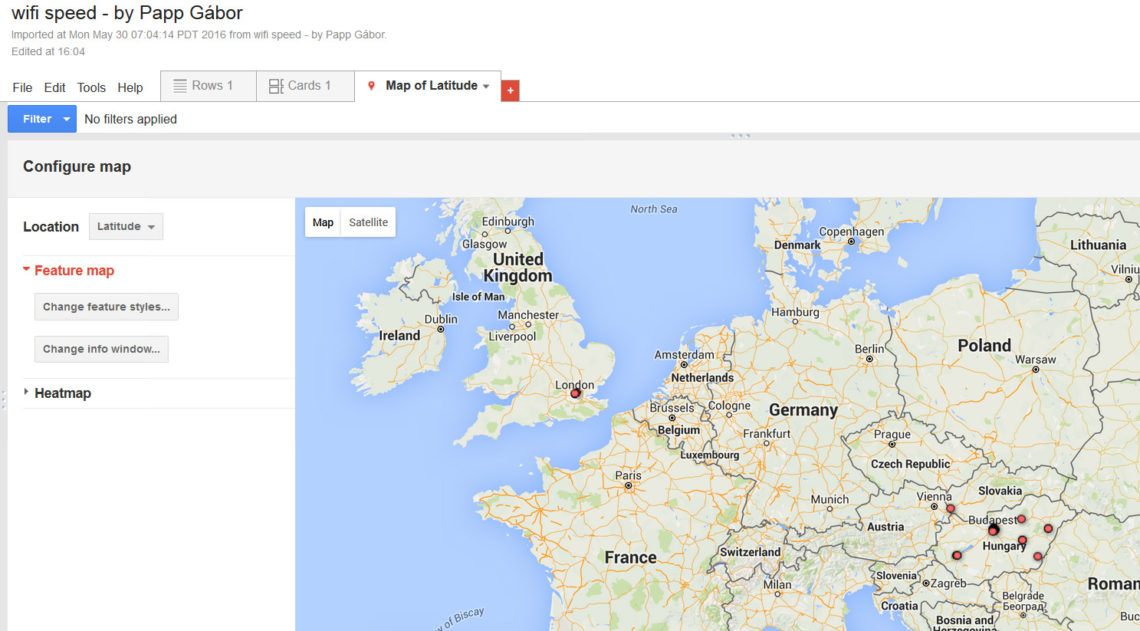The width and height of the screenshot is (1140, 631).
Task: Switch to the Rows 1 tab
Action: coord(208,86)
